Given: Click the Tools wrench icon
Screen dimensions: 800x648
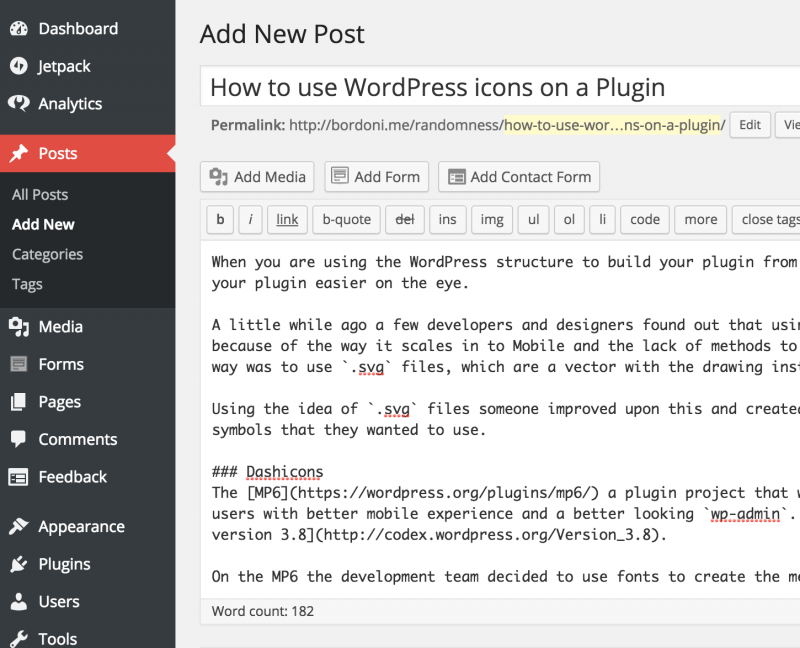Looking at the screenshot, I should click(19, 638).
